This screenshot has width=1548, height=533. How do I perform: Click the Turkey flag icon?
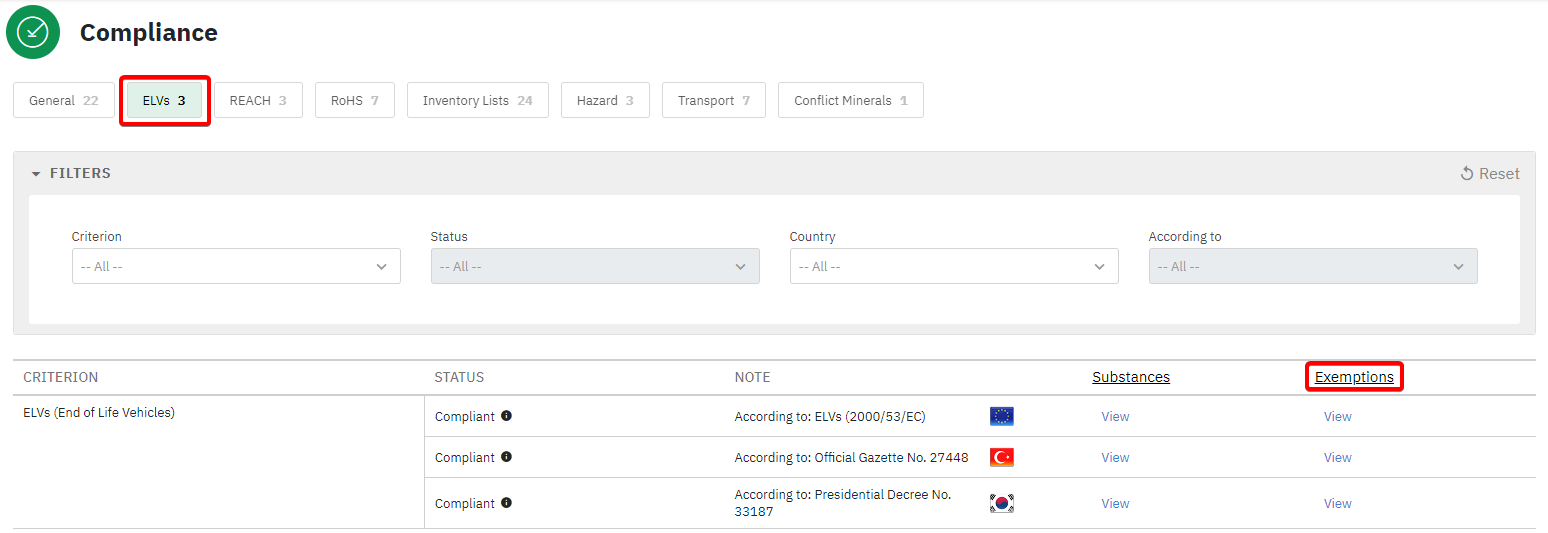pyautogui.click(x=1001, y=457)
